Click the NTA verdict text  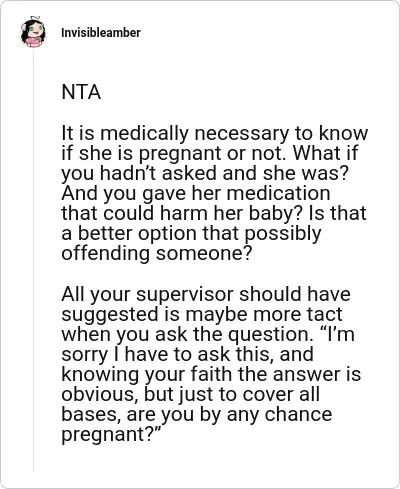(81, 92)
